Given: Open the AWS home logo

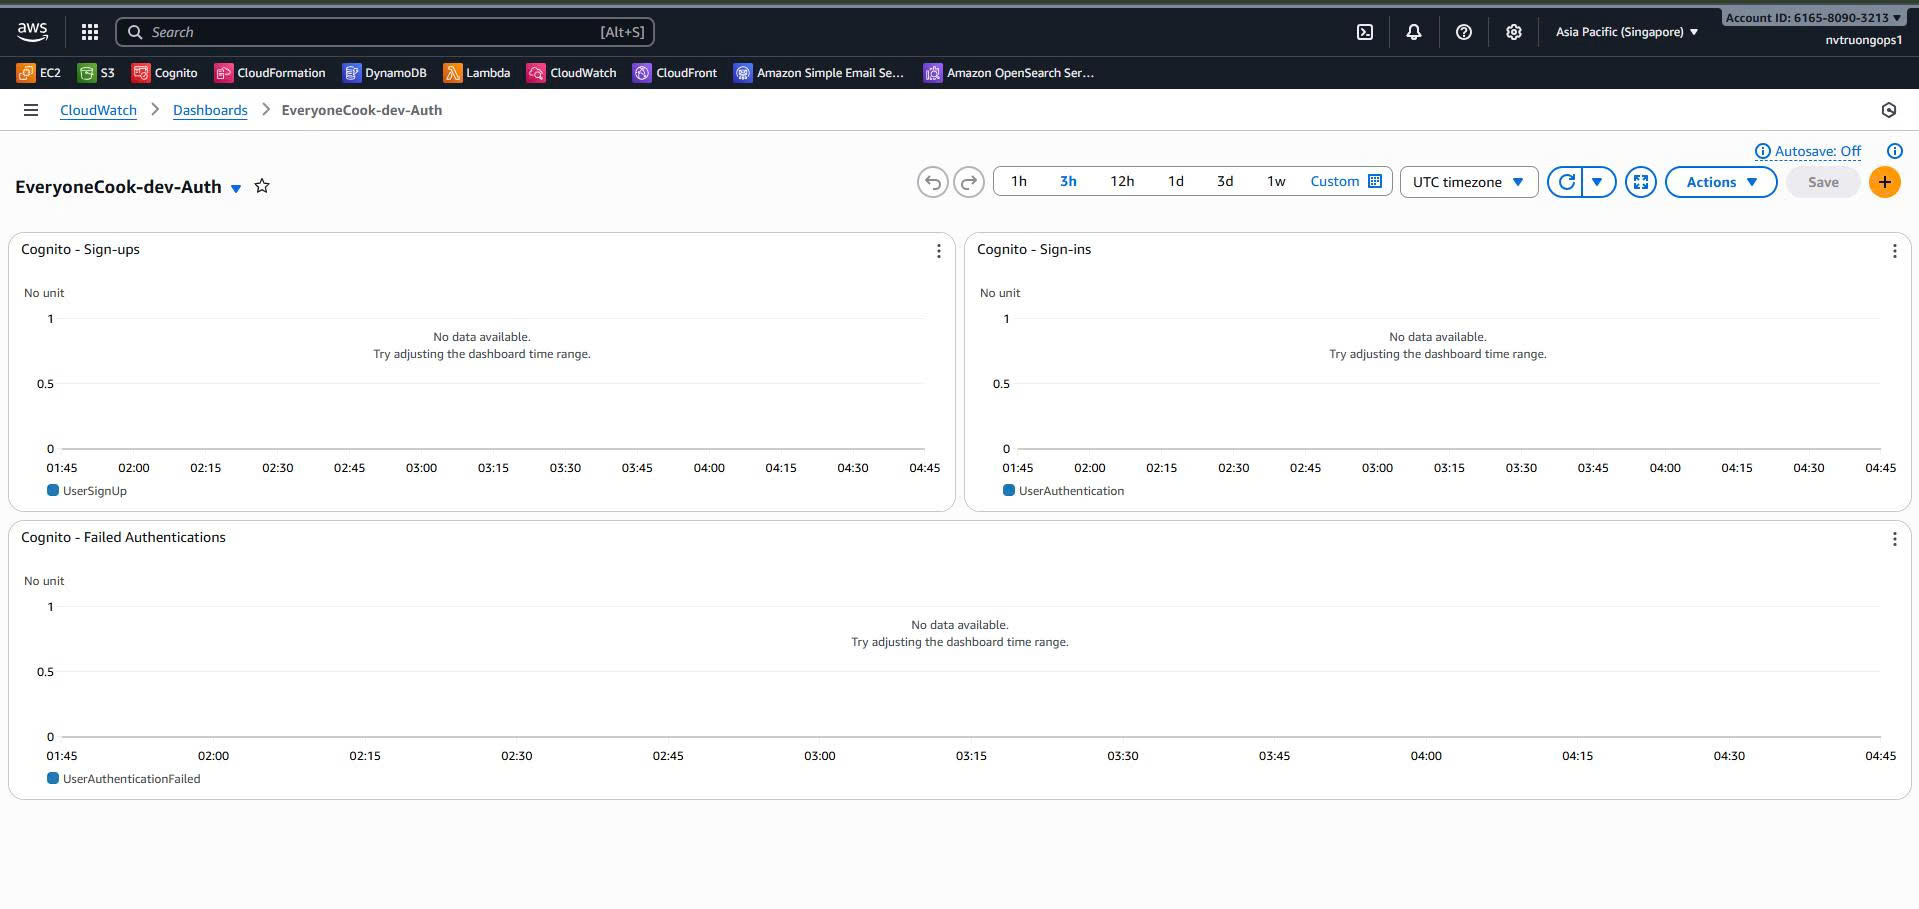Looking at the screenshot, I should [32, 32].
